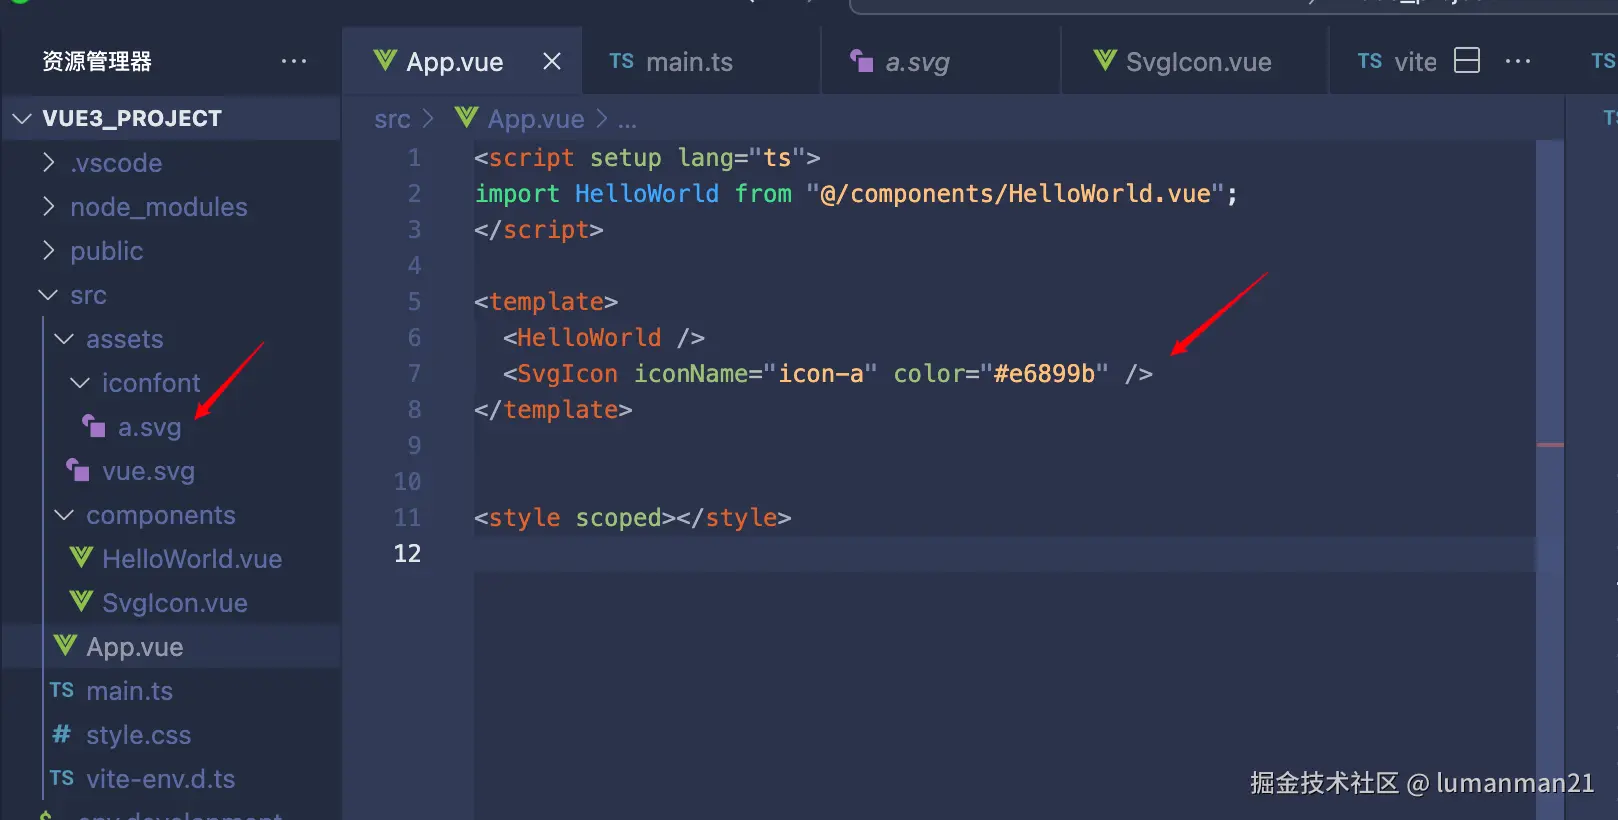This screenshot has height=820, width=1618.
Task: Open a.svg file in the explorer
Action: tap(149, 427)
